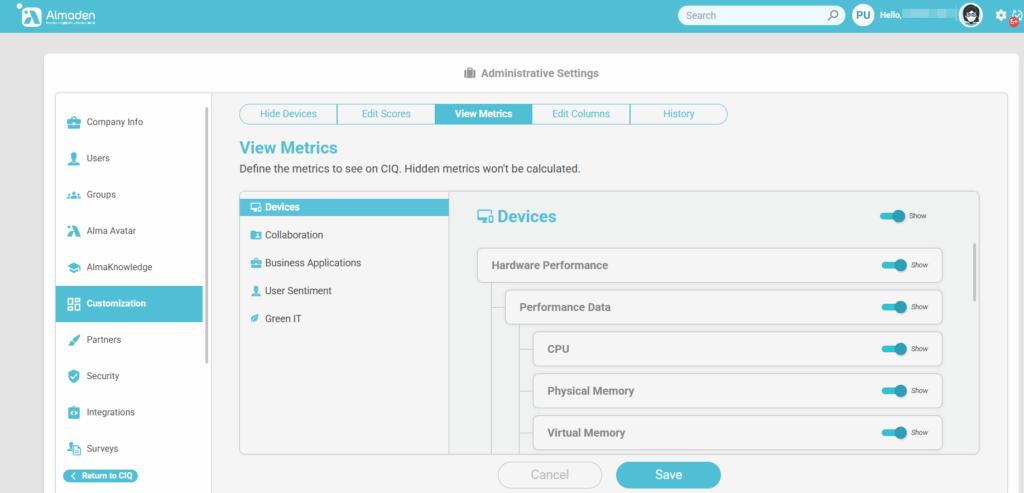Click the Integrations icon in sidebar
This screenshot has height=493, width=1024.
coord(74,413)
